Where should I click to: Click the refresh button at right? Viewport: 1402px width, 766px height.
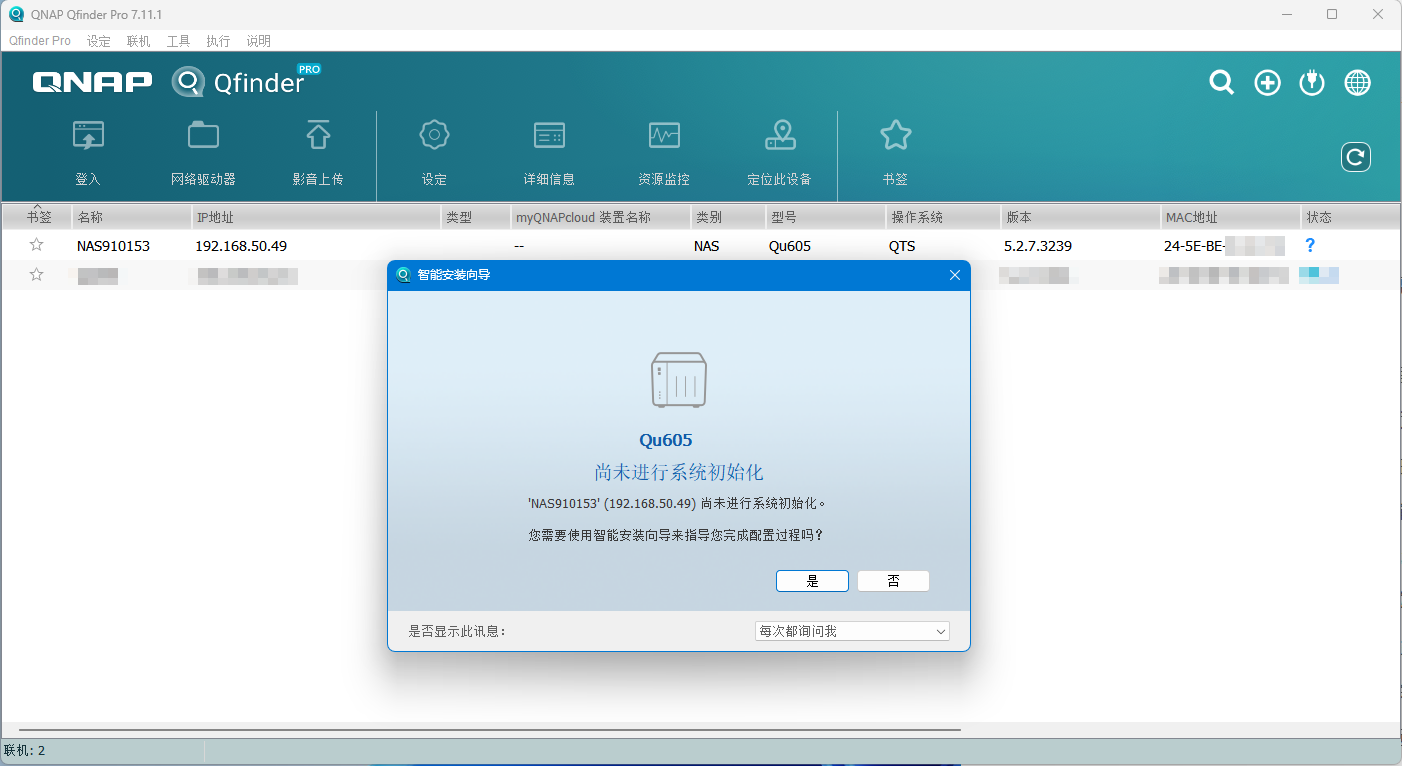pyautogui.click(x=1355, y=157)
